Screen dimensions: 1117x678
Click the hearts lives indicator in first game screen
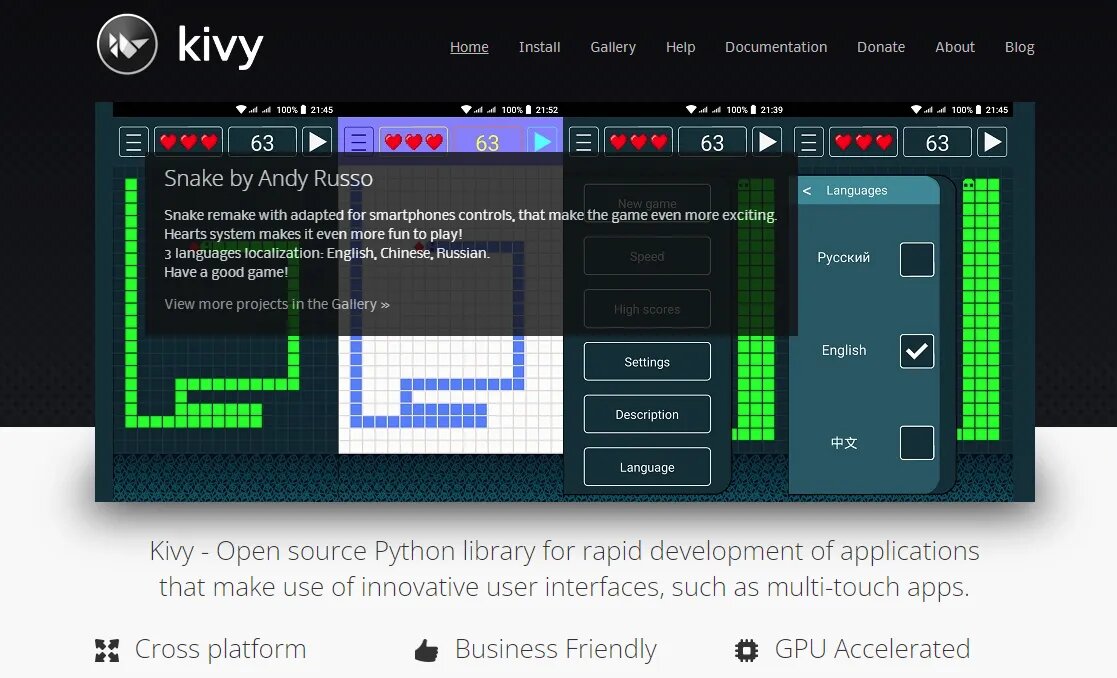[188, 142]
